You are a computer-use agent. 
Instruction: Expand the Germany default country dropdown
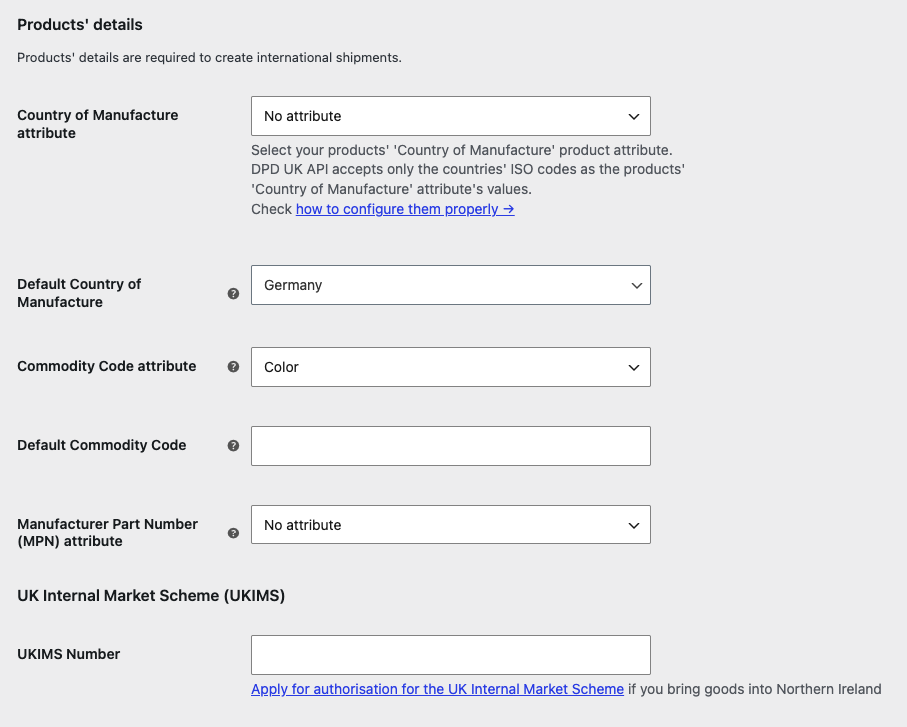point(451,285)
